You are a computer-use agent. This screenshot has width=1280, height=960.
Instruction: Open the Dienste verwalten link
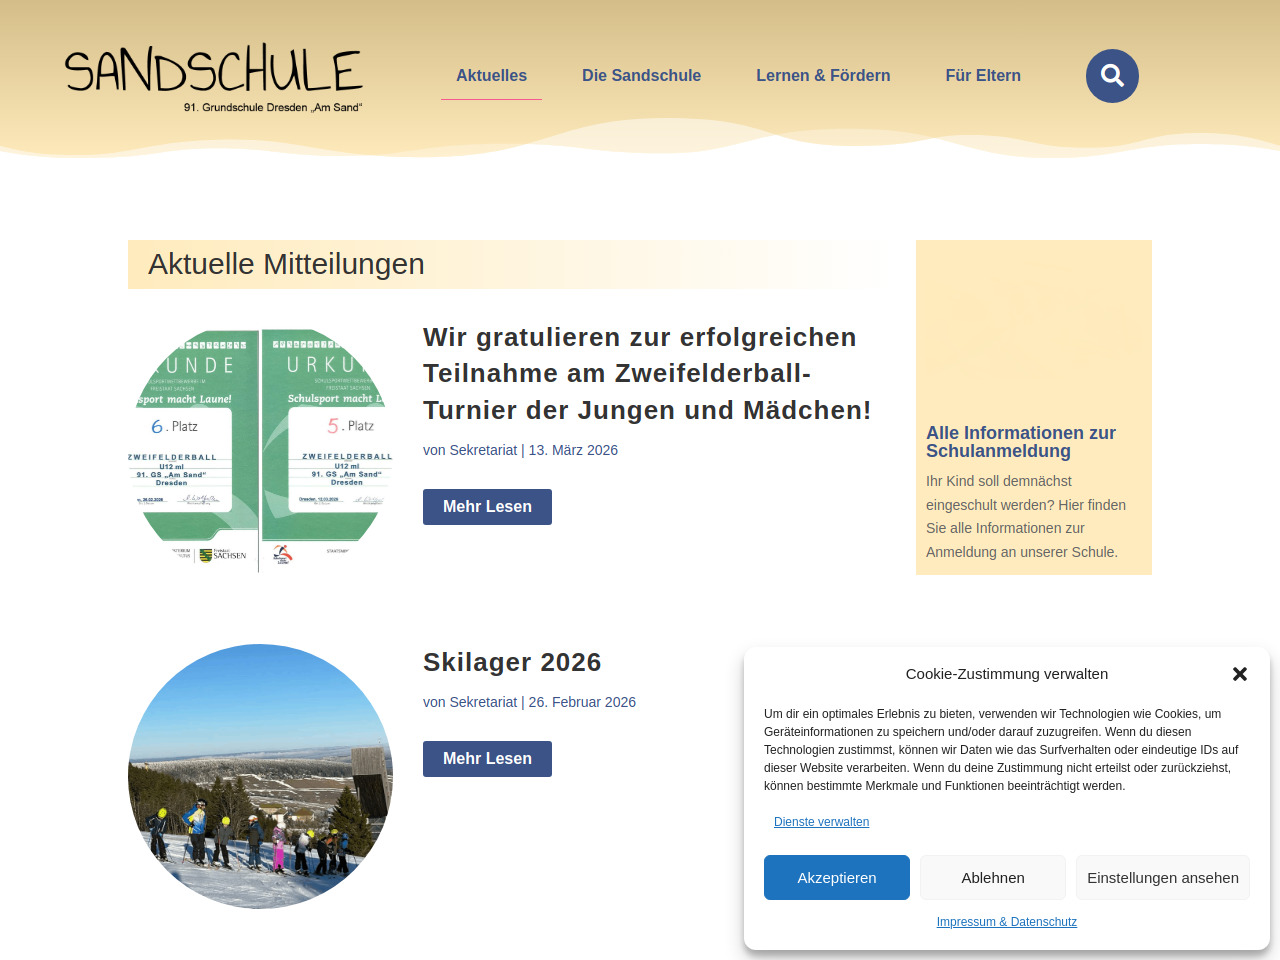click(821, 822)
